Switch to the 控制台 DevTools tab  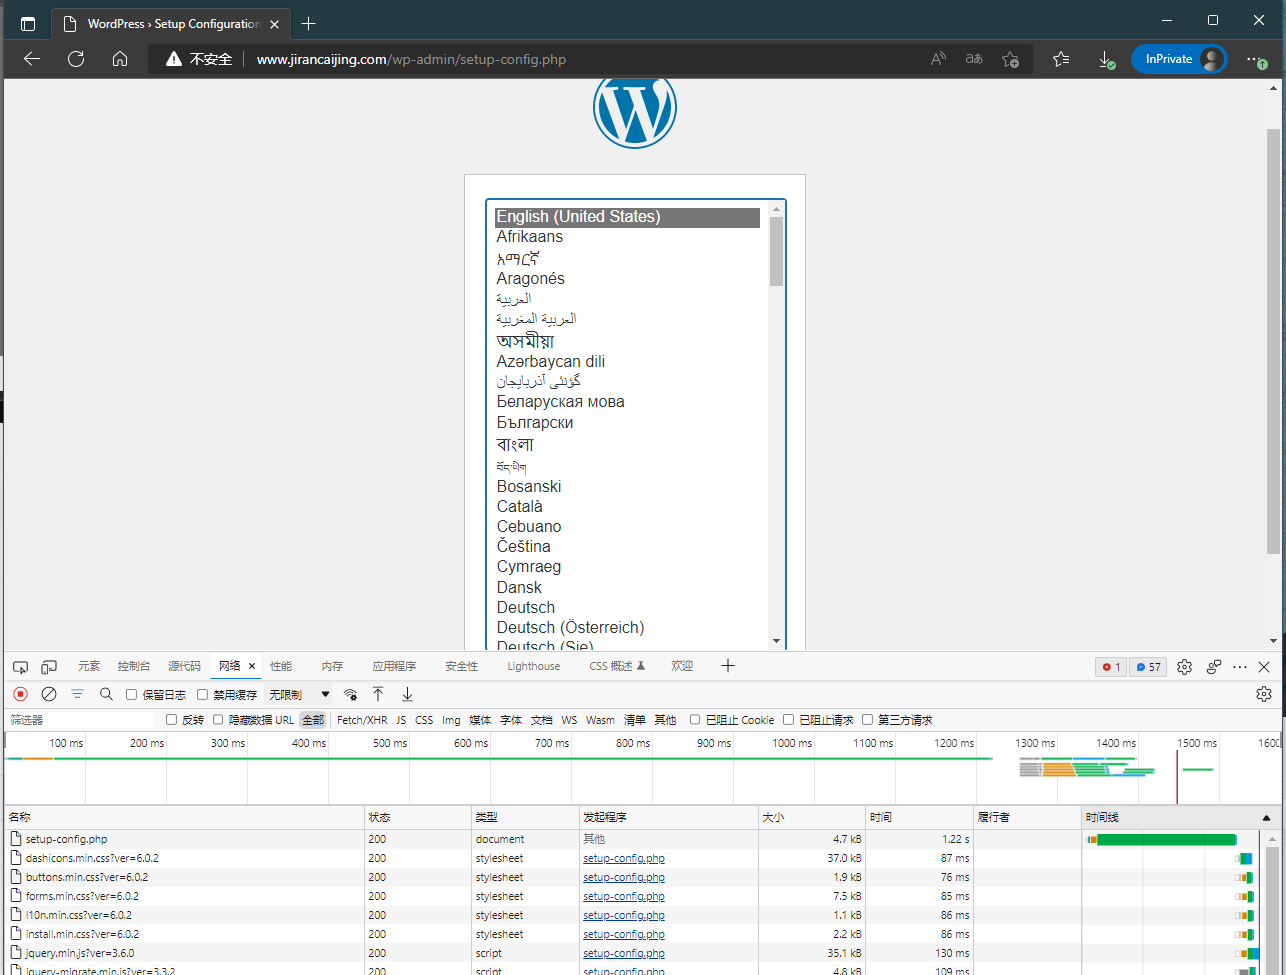(x=133, y=666)
